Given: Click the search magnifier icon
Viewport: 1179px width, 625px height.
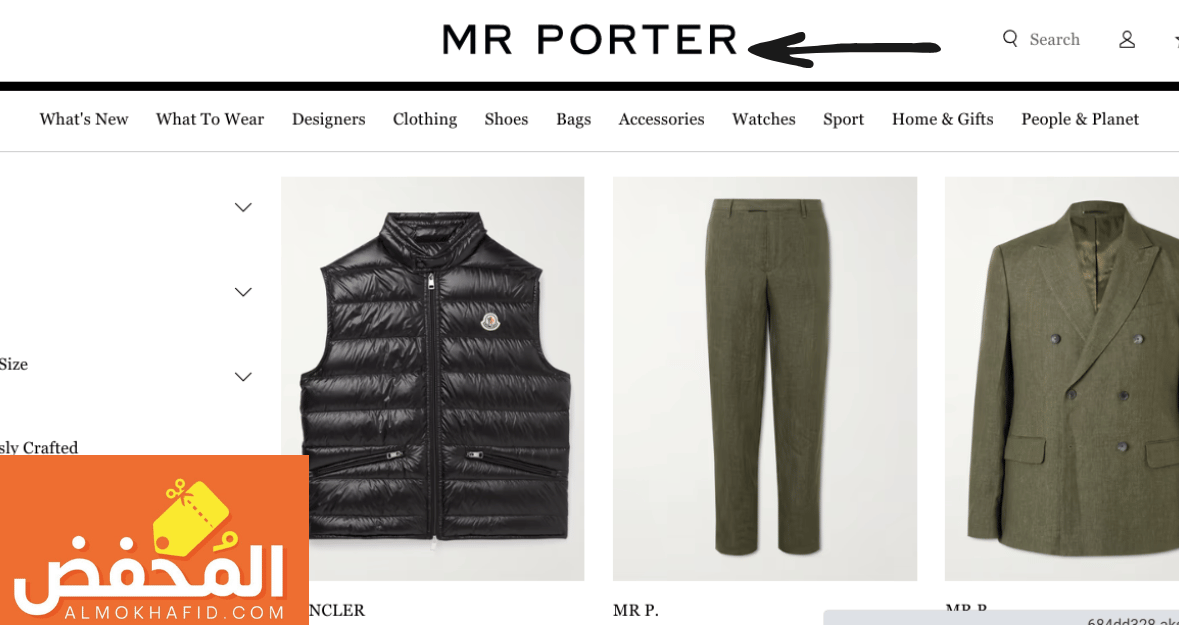Looking at the screenshot, I should [1010, 38].
